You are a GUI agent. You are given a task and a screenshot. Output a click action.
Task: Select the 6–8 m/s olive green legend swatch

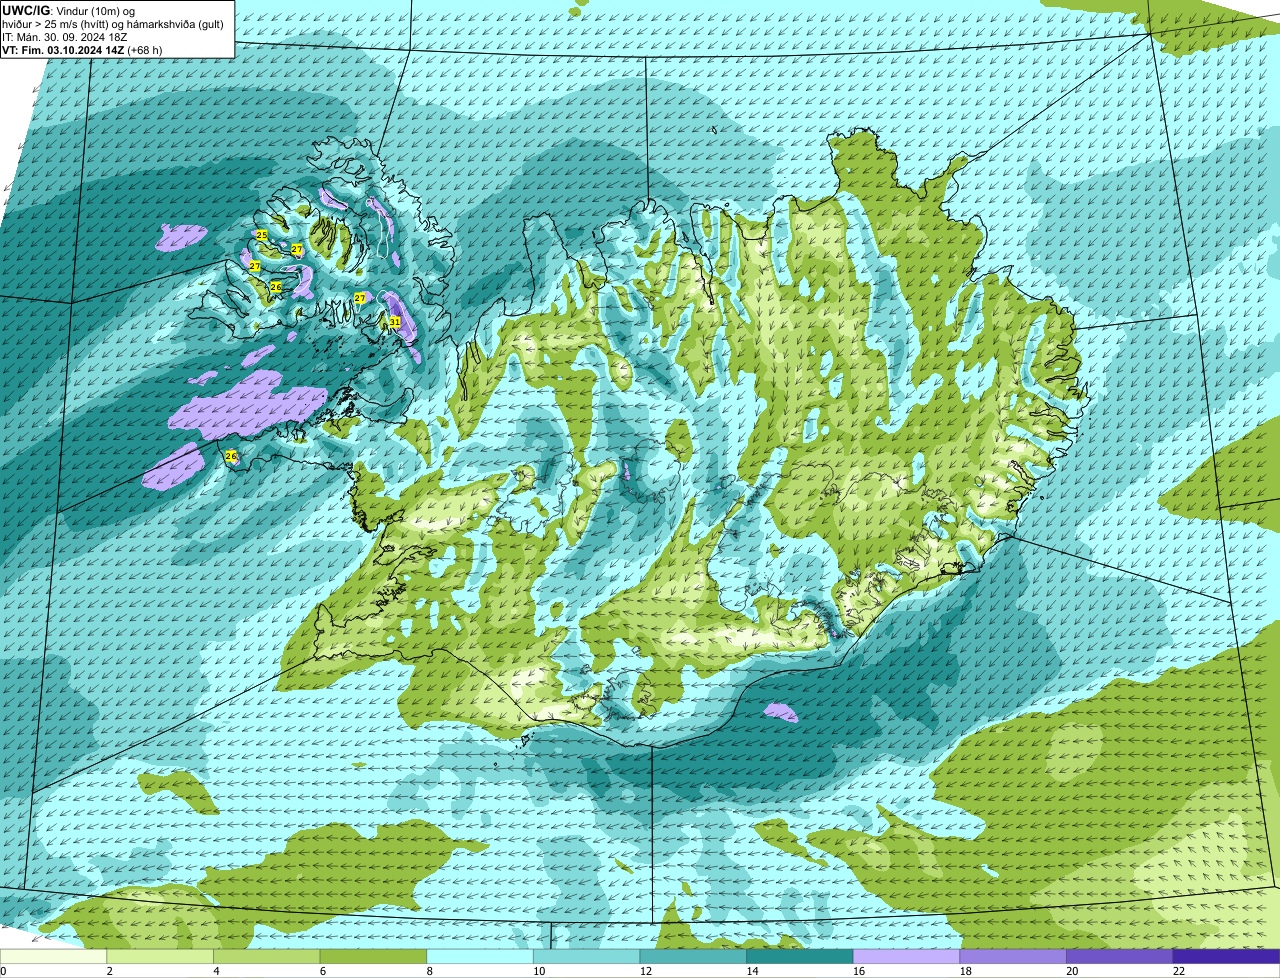[x=373, y=956]
